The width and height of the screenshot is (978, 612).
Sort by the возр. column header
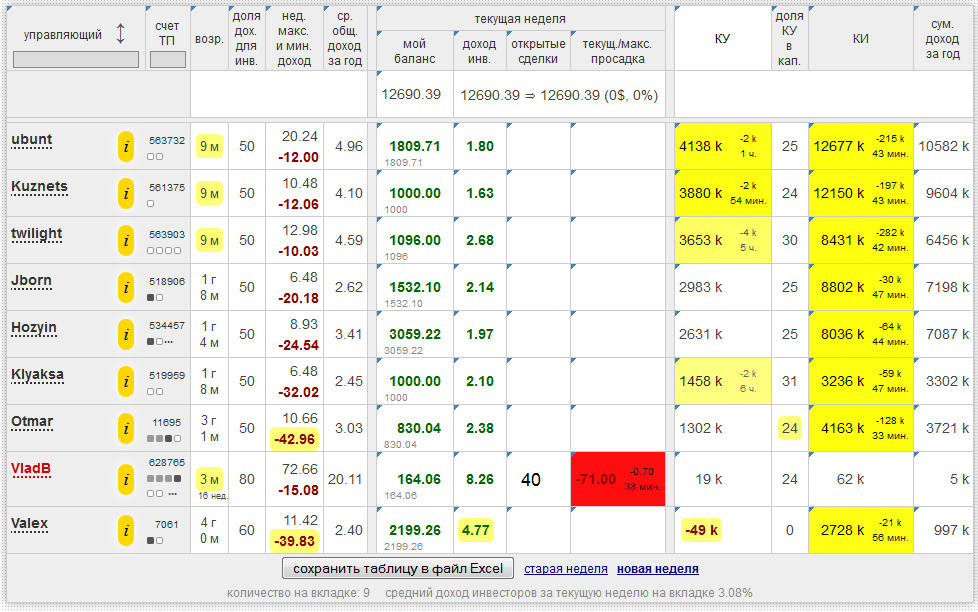click(209, 39)
